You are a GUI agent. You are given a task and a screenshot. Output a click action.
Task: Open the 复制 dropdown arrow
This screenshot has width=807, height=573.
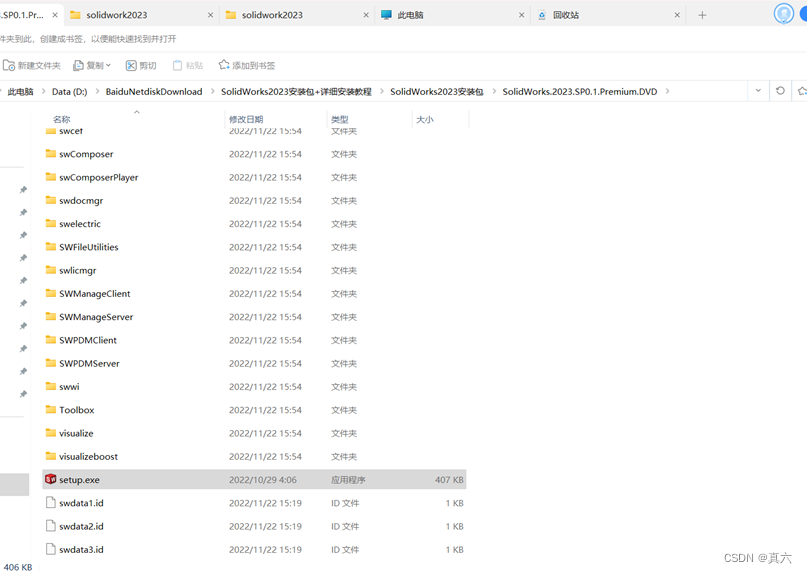coord(109,65)
